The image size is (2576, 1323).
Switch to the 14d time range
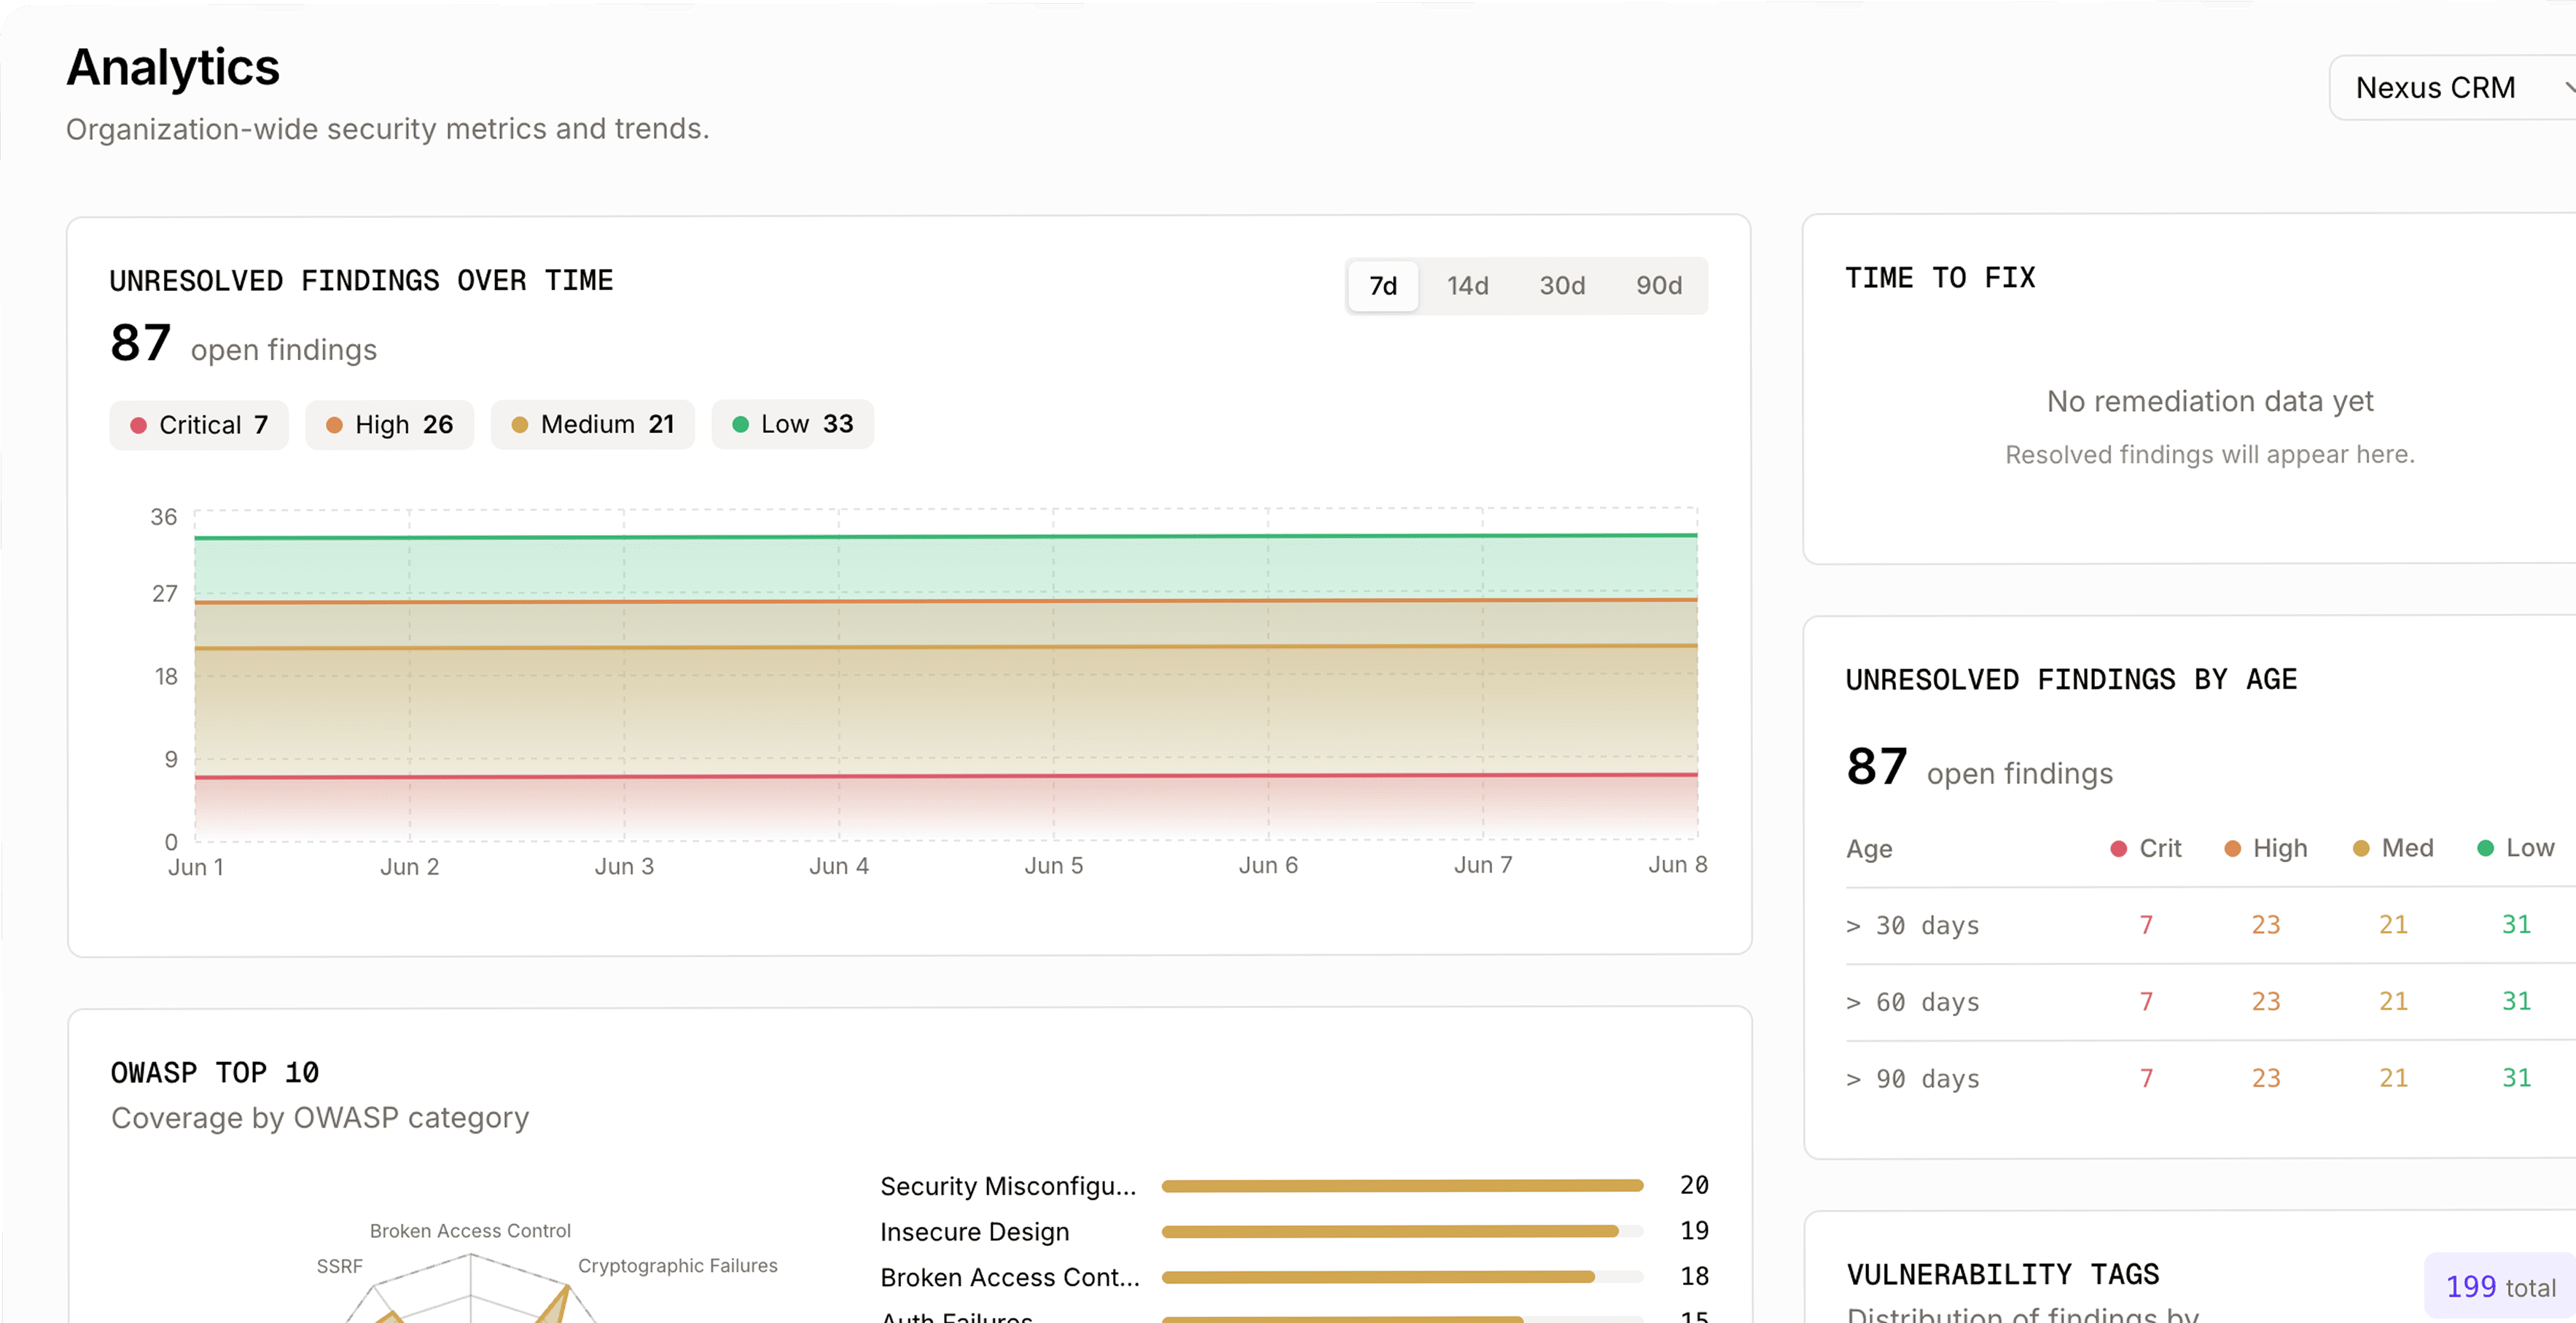point(1467,286)
